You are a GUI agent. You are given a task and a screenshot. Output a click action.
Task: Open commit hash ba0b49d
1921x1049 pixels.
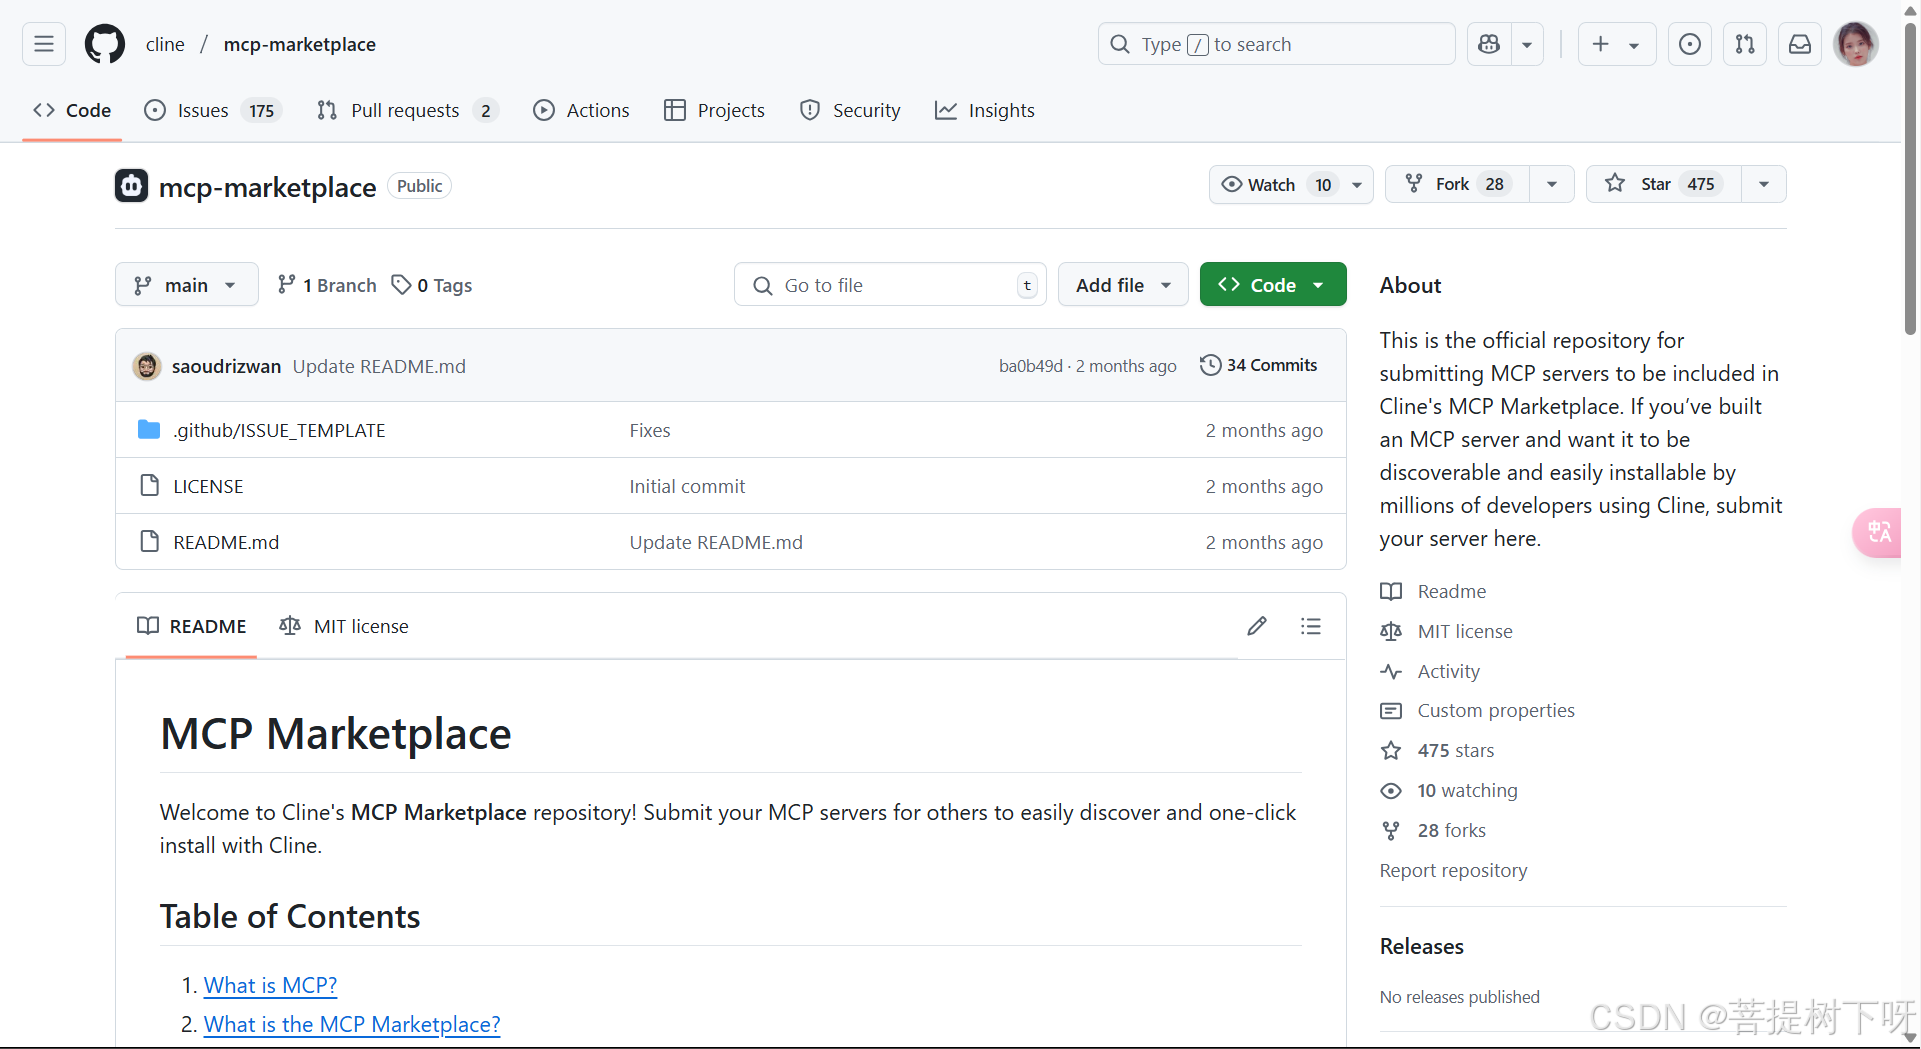tap(1031, 366)
